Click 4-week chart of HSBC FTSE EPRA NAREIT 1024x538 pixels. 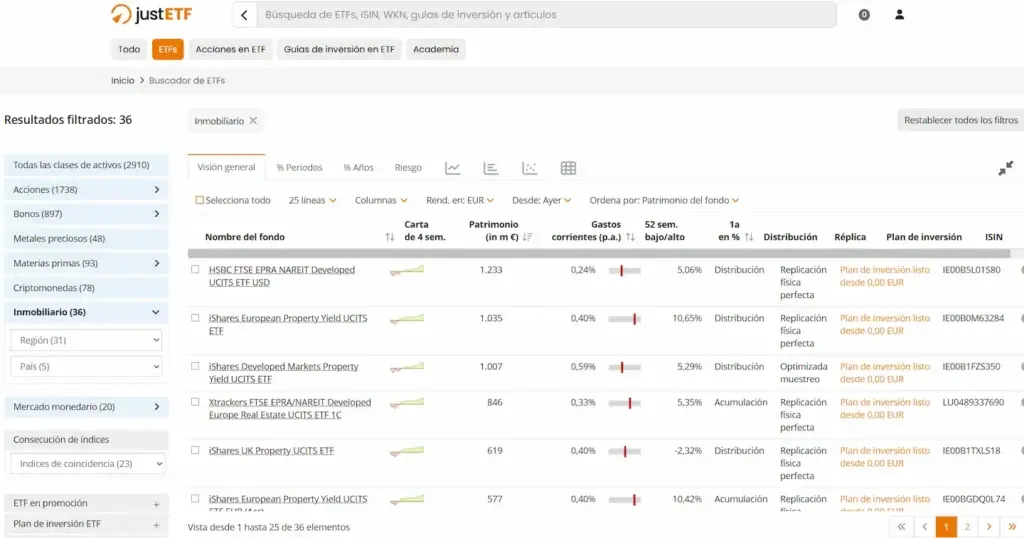click(407, 270)
